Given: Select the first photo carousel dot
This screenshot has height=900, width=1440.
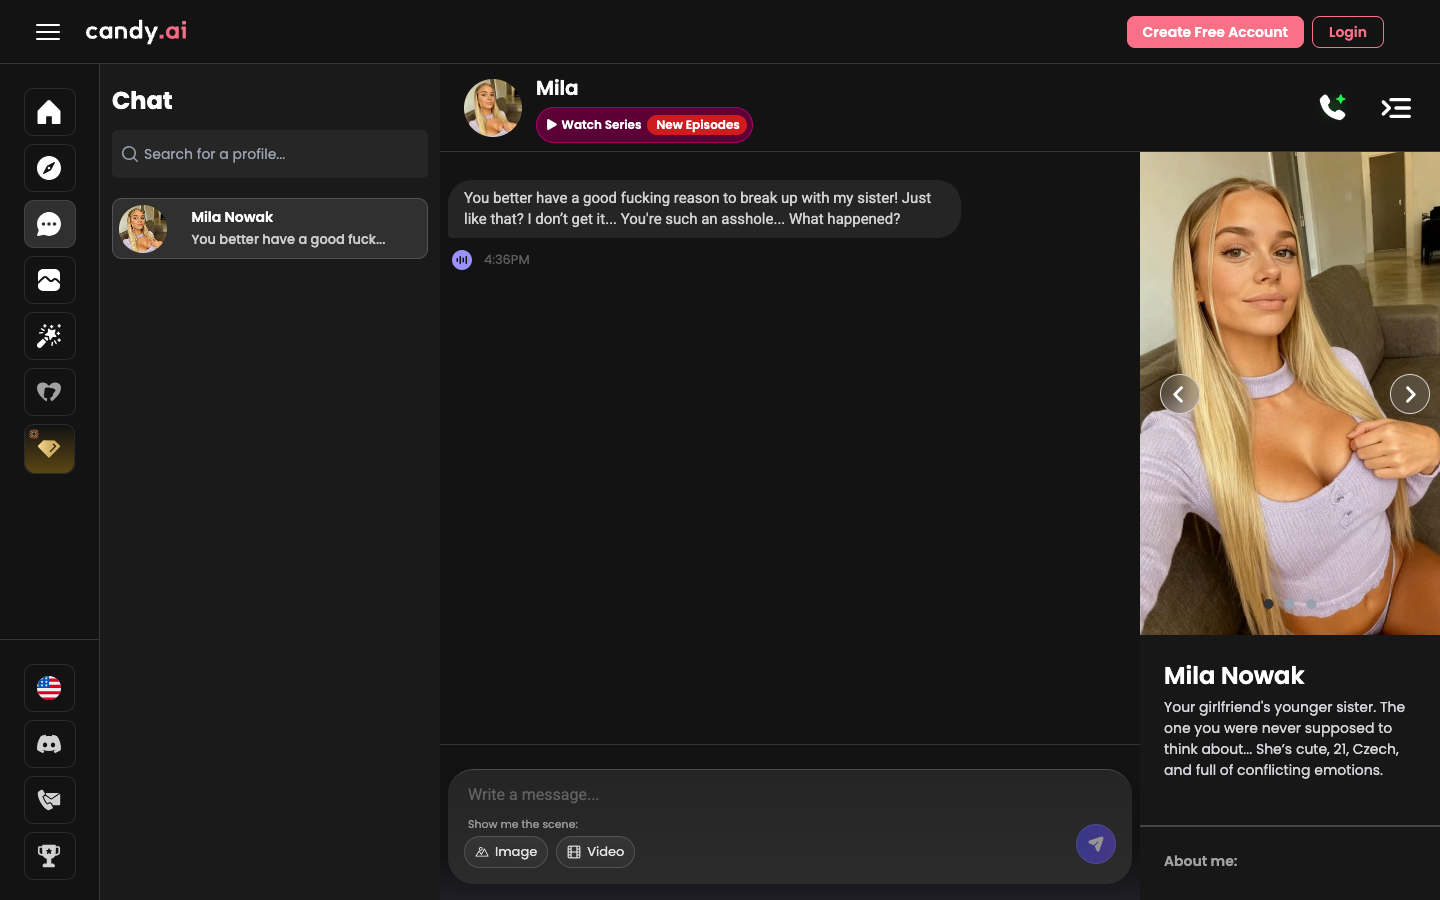Looking at the screenshot, I should click(x=1268, y=604).
